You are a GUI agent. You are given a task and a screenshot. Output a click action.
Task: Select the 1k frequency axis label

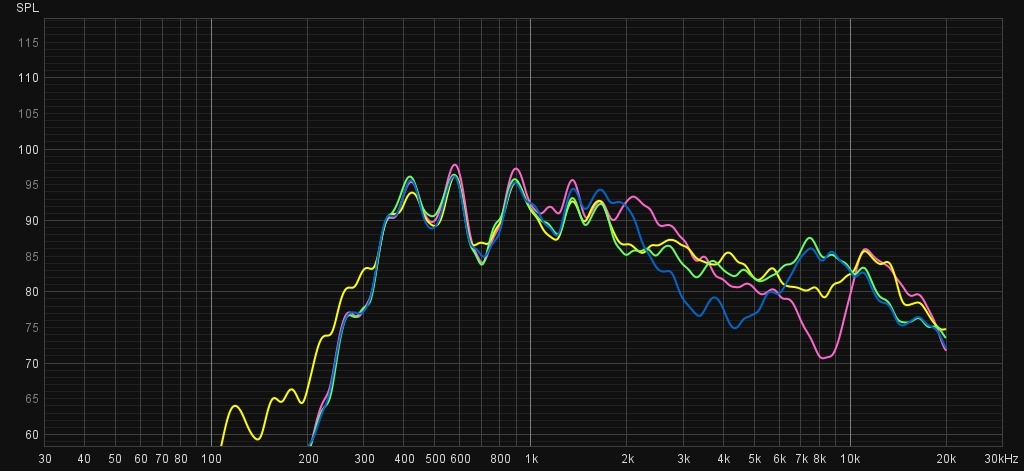click(x=531, y=459)
